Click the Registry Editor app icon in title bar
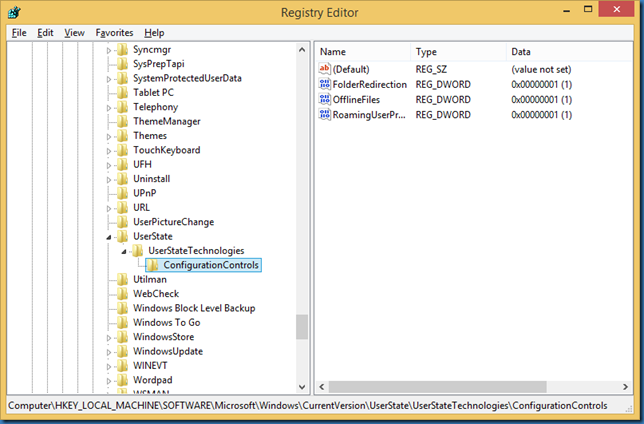Viewport: 644px width, 424px height. click(14, 12)
